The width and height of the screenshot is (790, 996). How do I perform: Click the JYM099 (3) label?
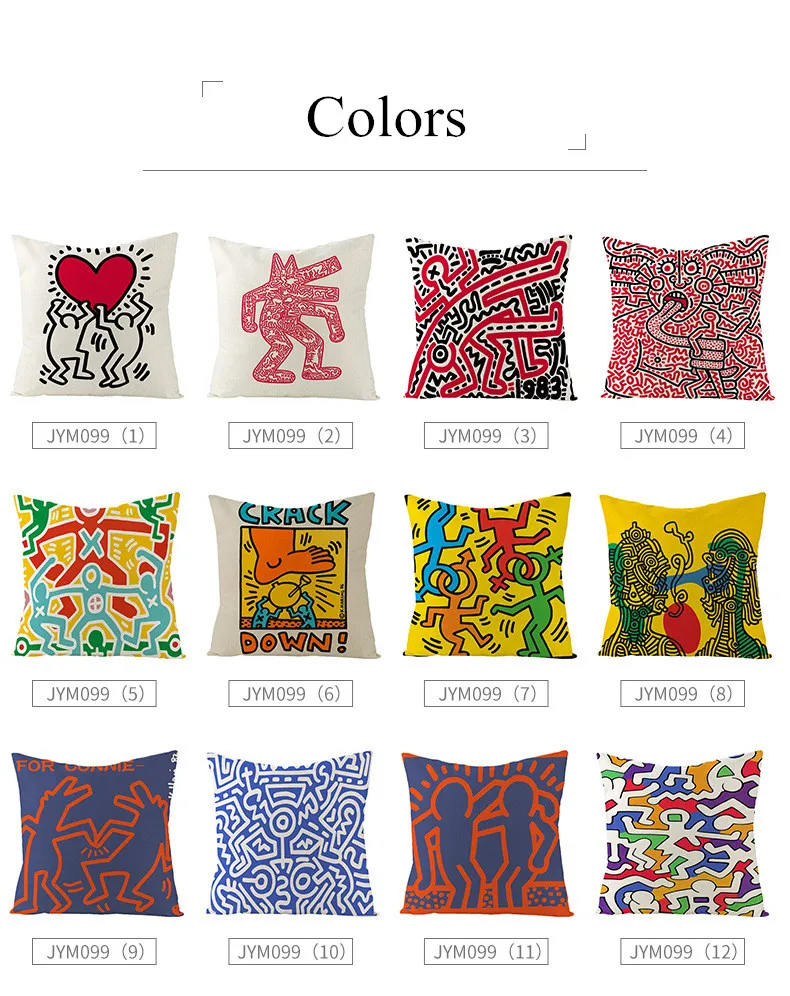pos(486,436)
